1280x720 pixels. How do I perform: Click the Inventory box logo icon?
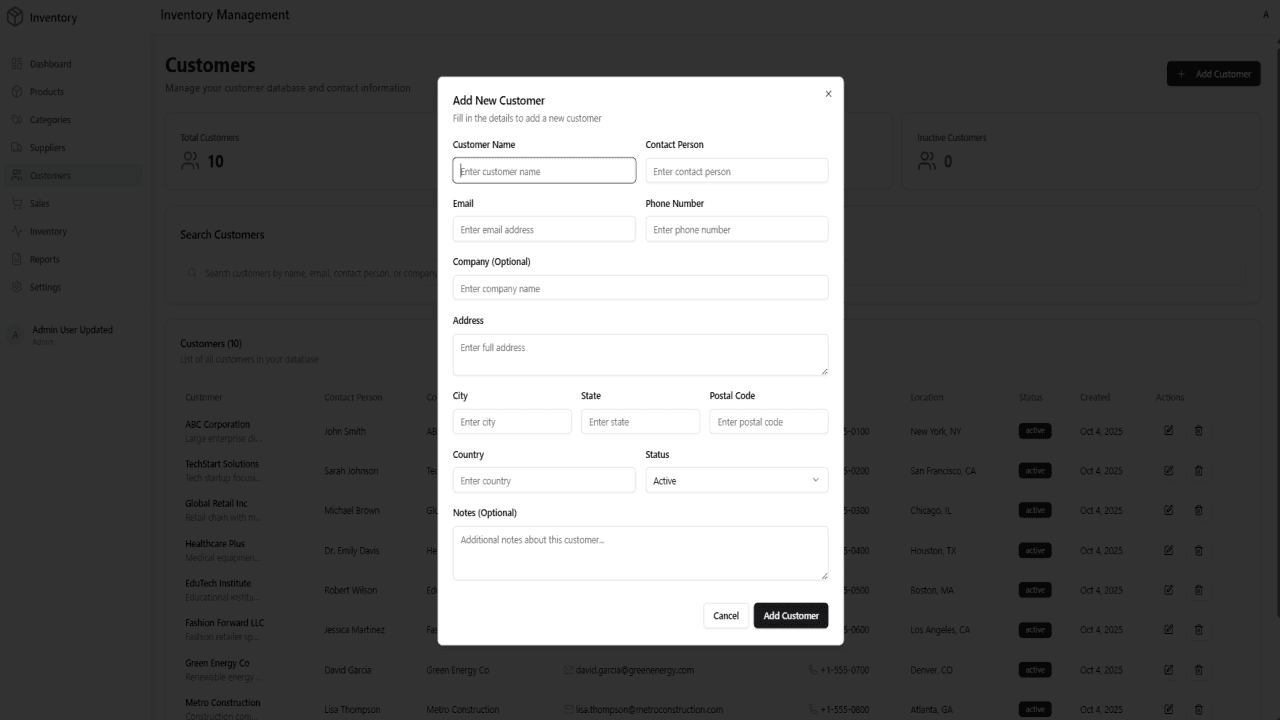coord(15,17)
